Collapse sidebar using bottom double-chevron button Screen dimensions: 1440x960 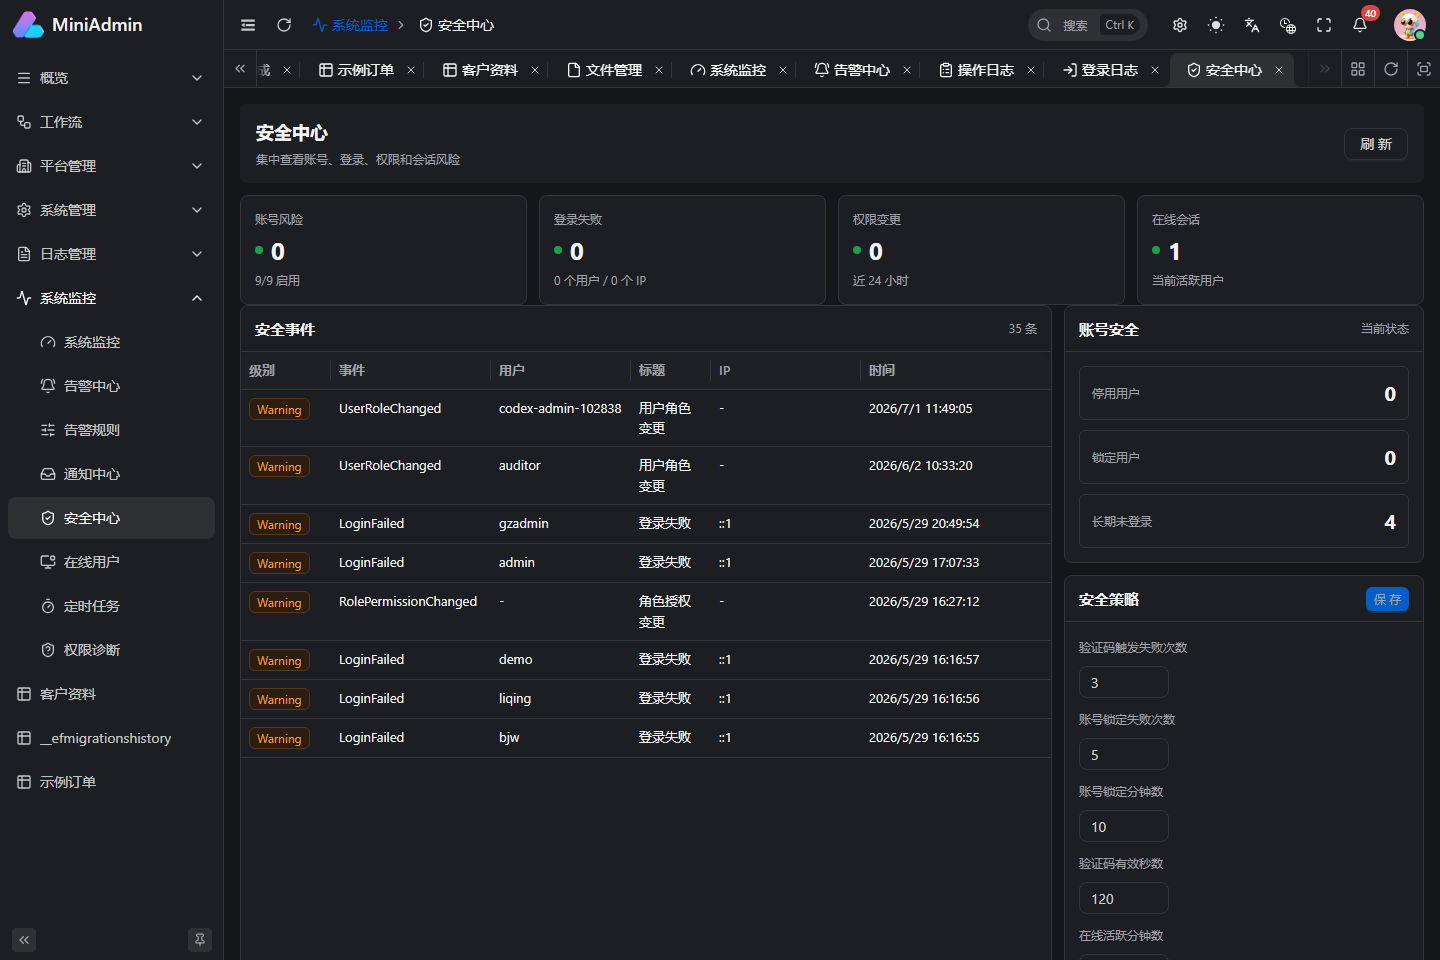pos(24,940)
